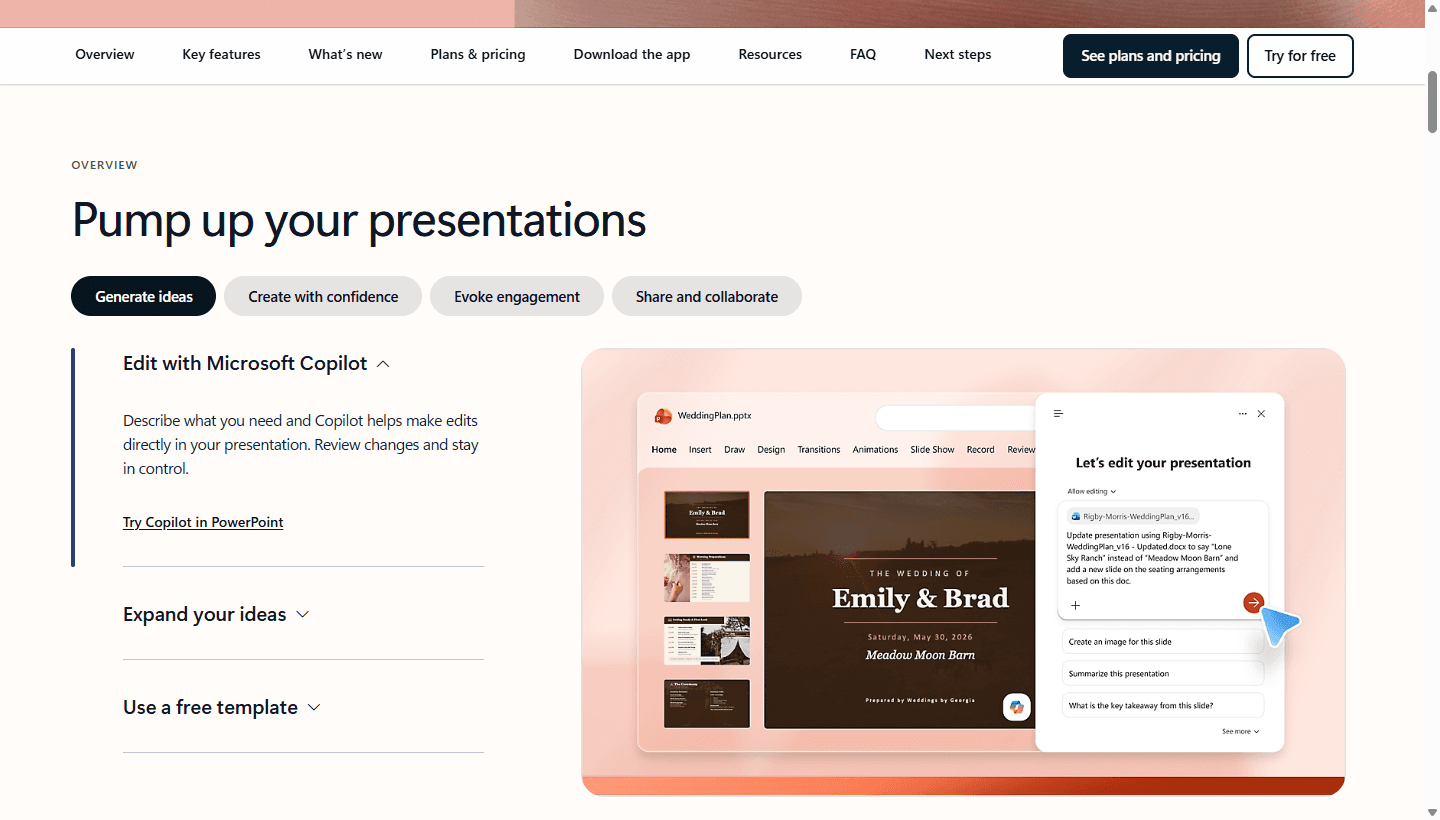Select the third slide thumbnail
The width and height of the screenshot is (1440, 820).
click(x=707, y=641)
